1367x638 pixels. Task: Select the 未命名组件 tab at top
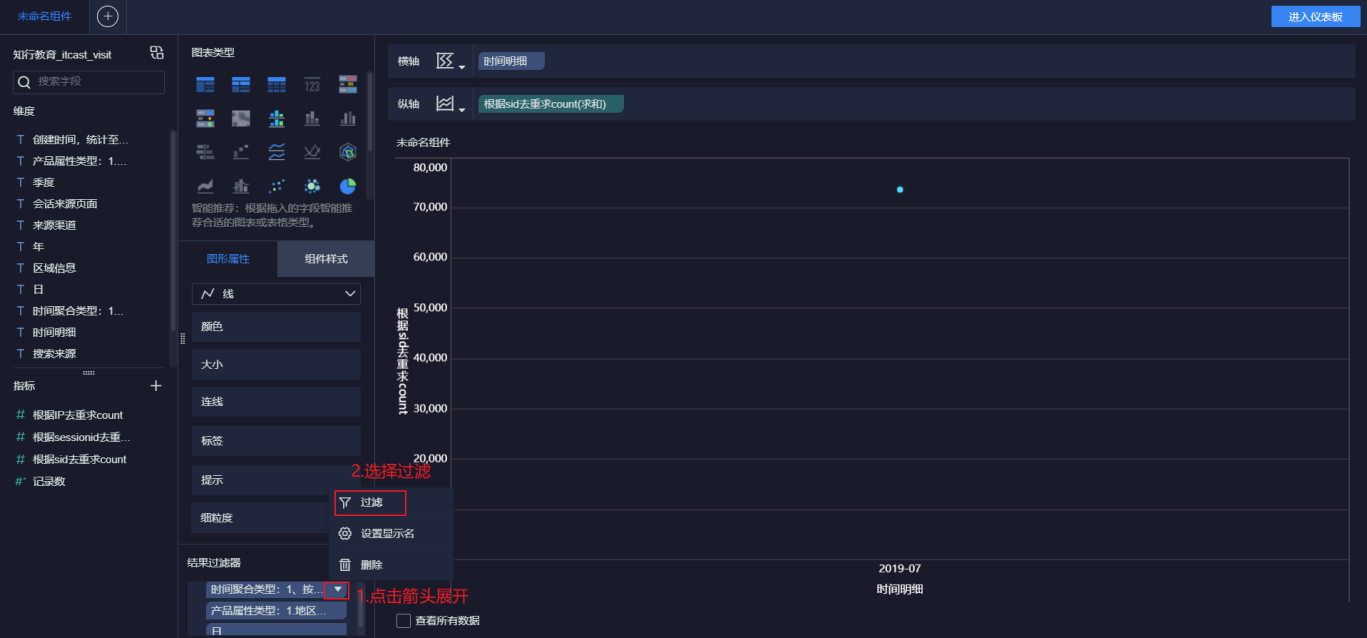44,17
